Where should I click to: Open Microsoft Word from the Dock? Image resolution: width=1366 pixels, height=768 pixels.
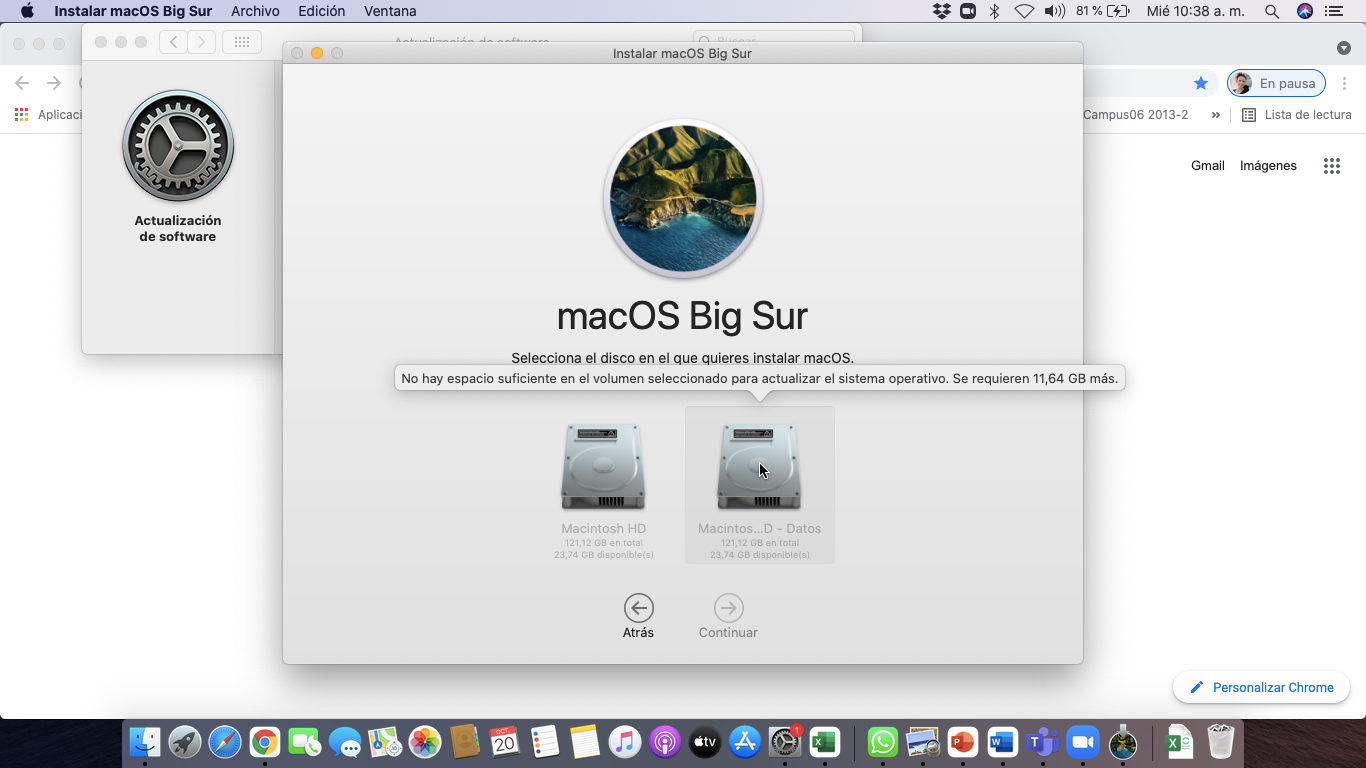[x=1003, y=742]
